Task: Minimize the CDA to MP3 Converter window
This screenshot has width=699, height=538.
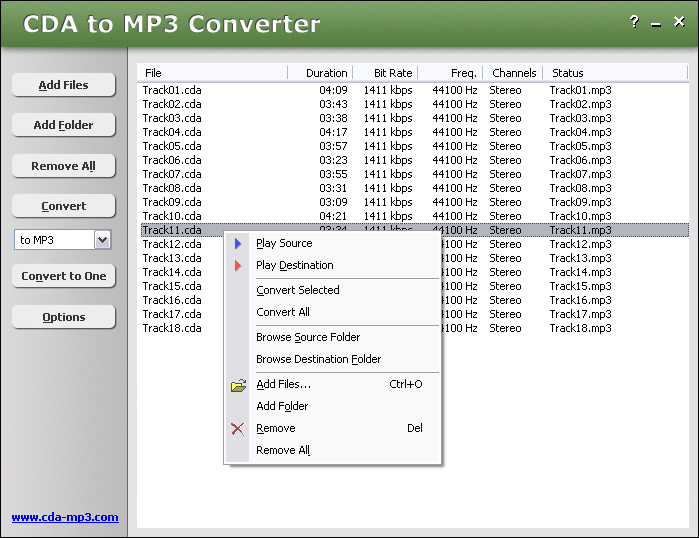Action: click(x=656, y=25)
